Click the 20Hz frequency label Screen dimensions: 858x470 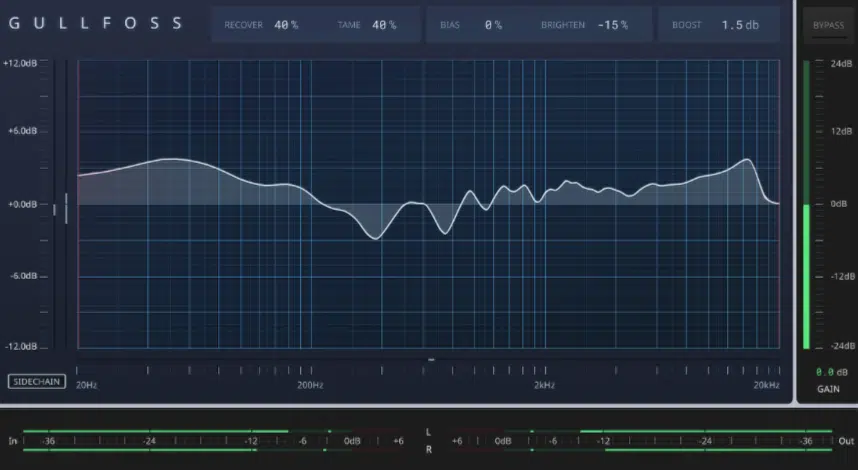86,385
